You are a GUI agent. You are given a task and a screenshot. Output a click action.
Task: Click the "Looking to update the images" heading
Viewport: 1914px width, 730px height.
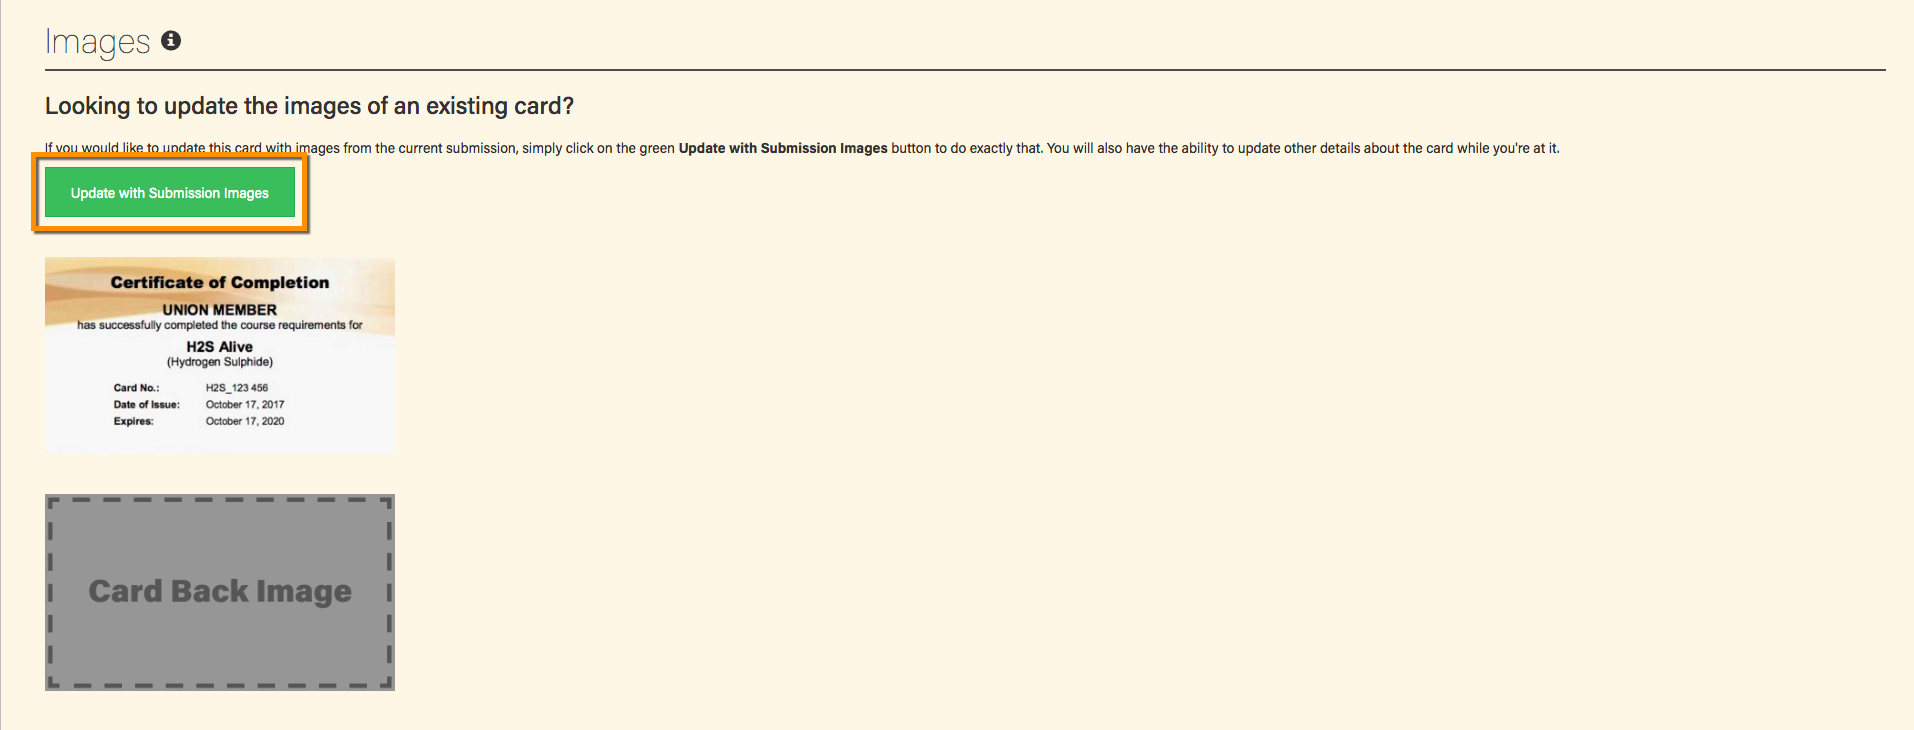pos(309,106)
